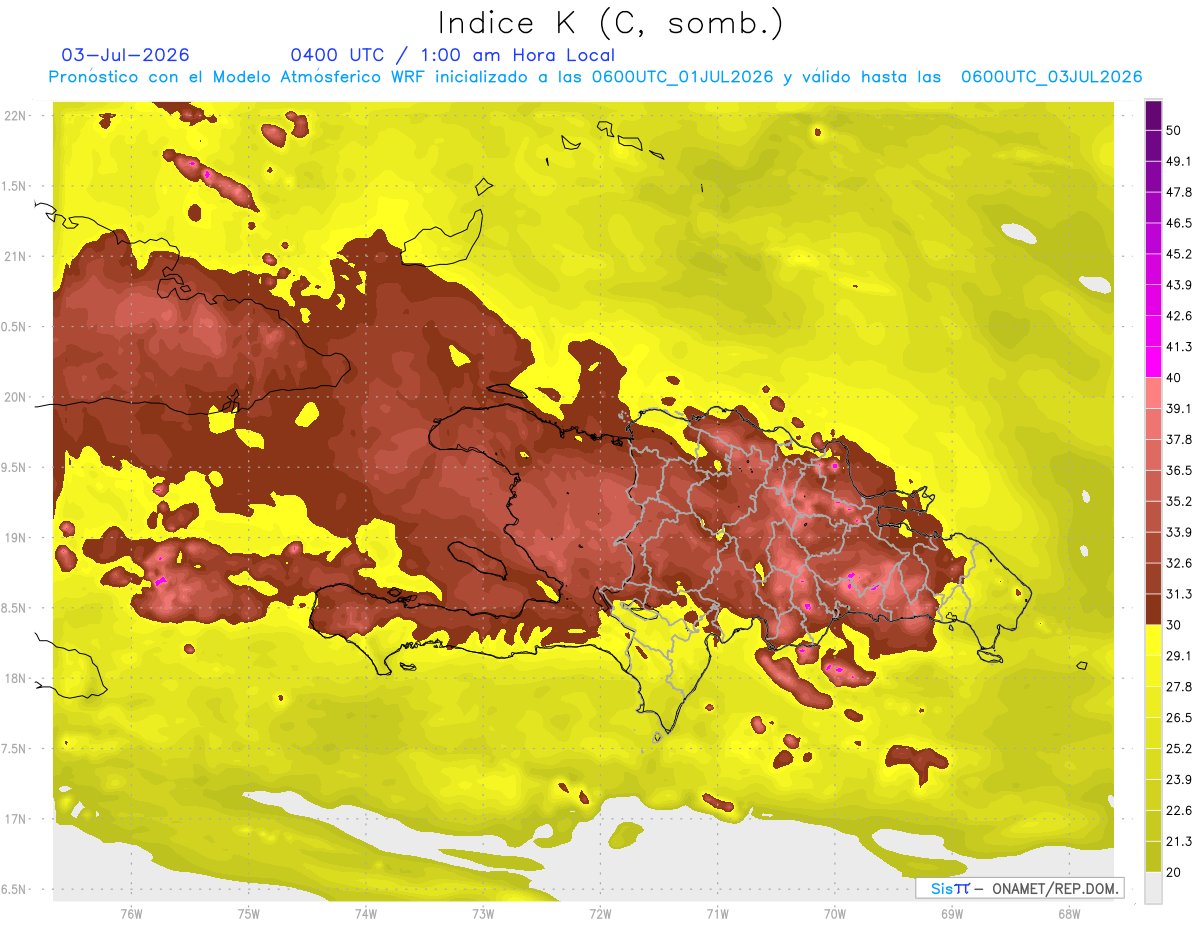Click the 70W longitude label
The image size is (1200, 927).
point(835,913)
